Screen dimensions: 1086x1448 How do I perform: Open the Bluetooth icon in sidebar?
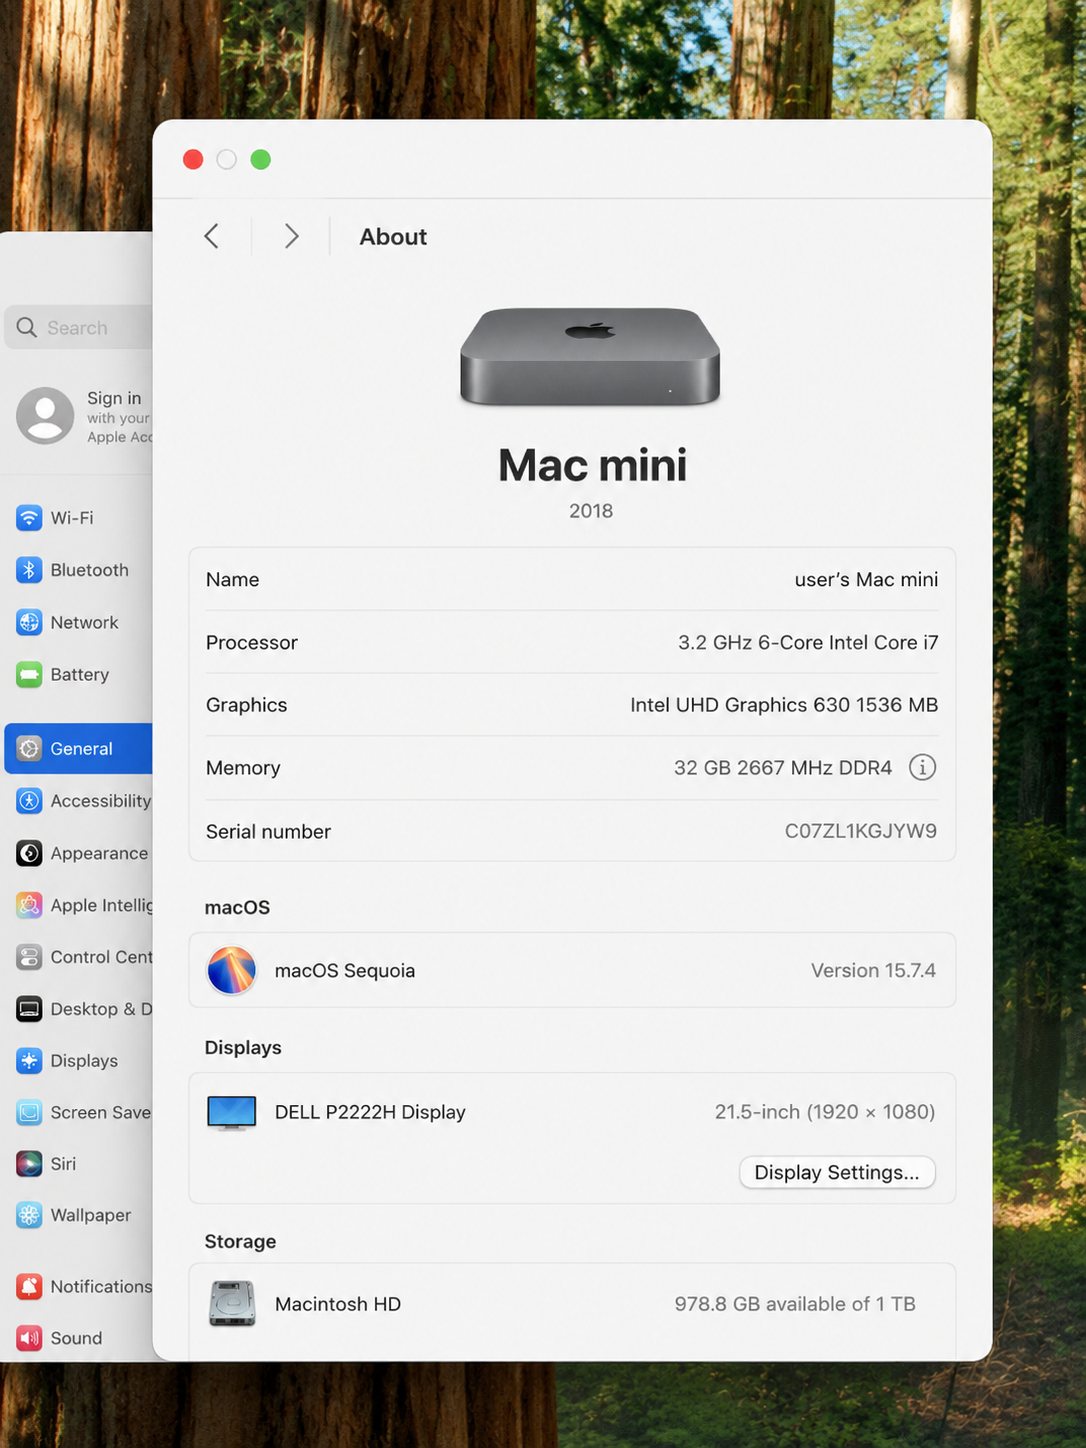pos(29,570)
